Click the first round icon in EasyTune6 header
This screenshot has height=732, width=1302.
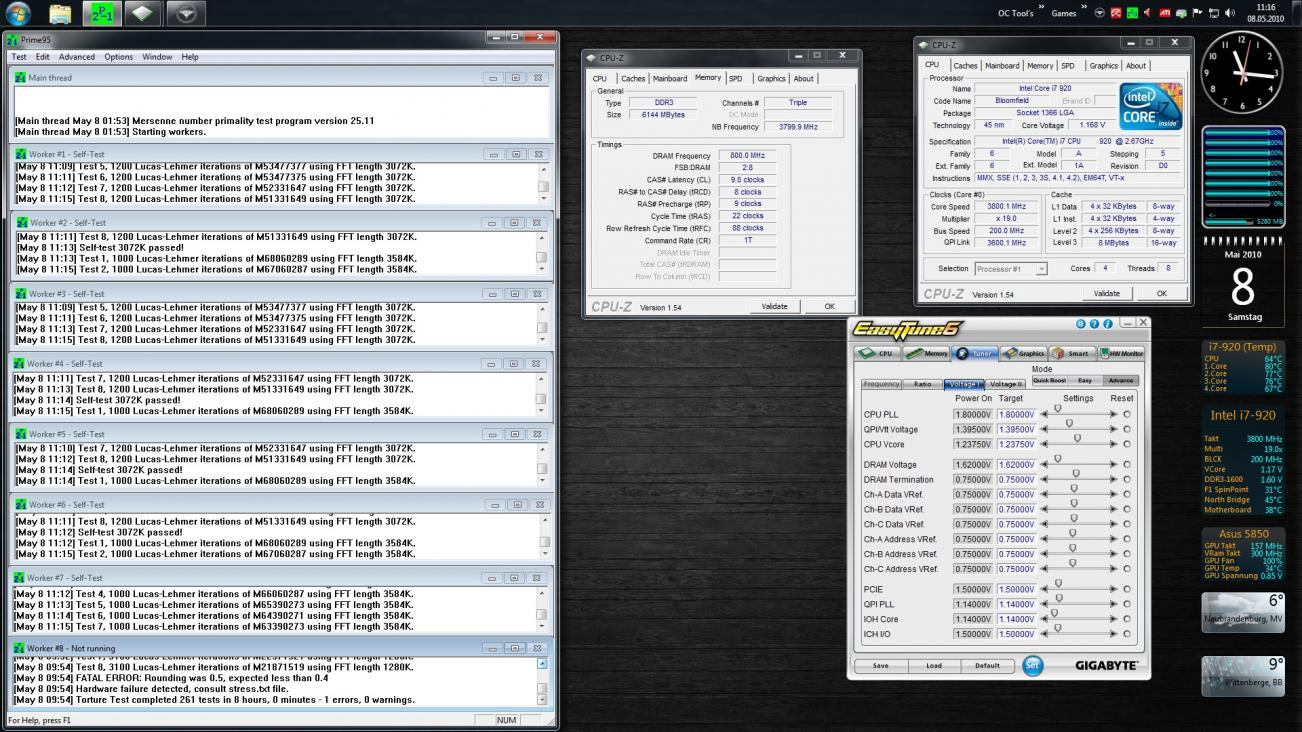(x=1082, y=324)
